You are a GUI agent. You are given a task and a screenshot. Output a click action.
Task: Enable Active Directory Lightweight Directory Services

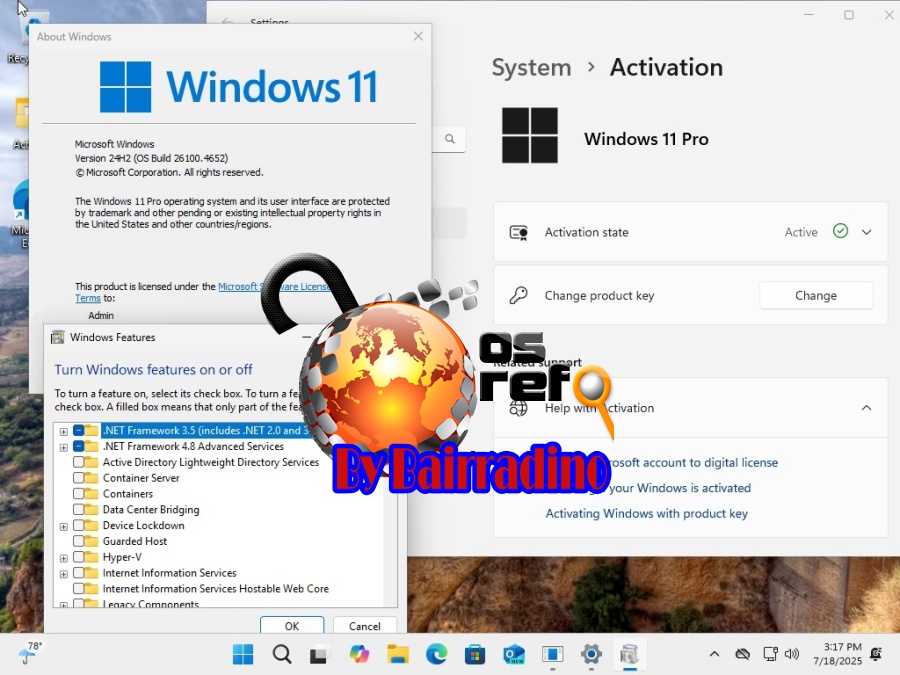coord(79,462)
